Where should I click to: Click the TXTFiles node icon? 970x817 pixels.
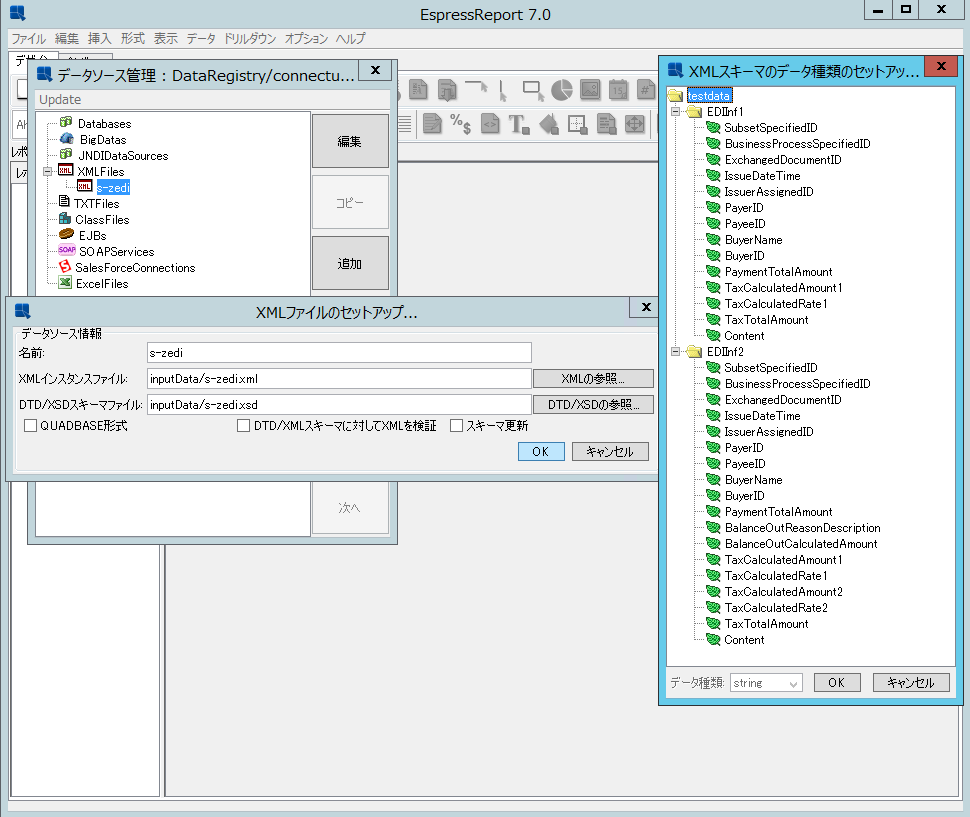[x=64, y=202]
